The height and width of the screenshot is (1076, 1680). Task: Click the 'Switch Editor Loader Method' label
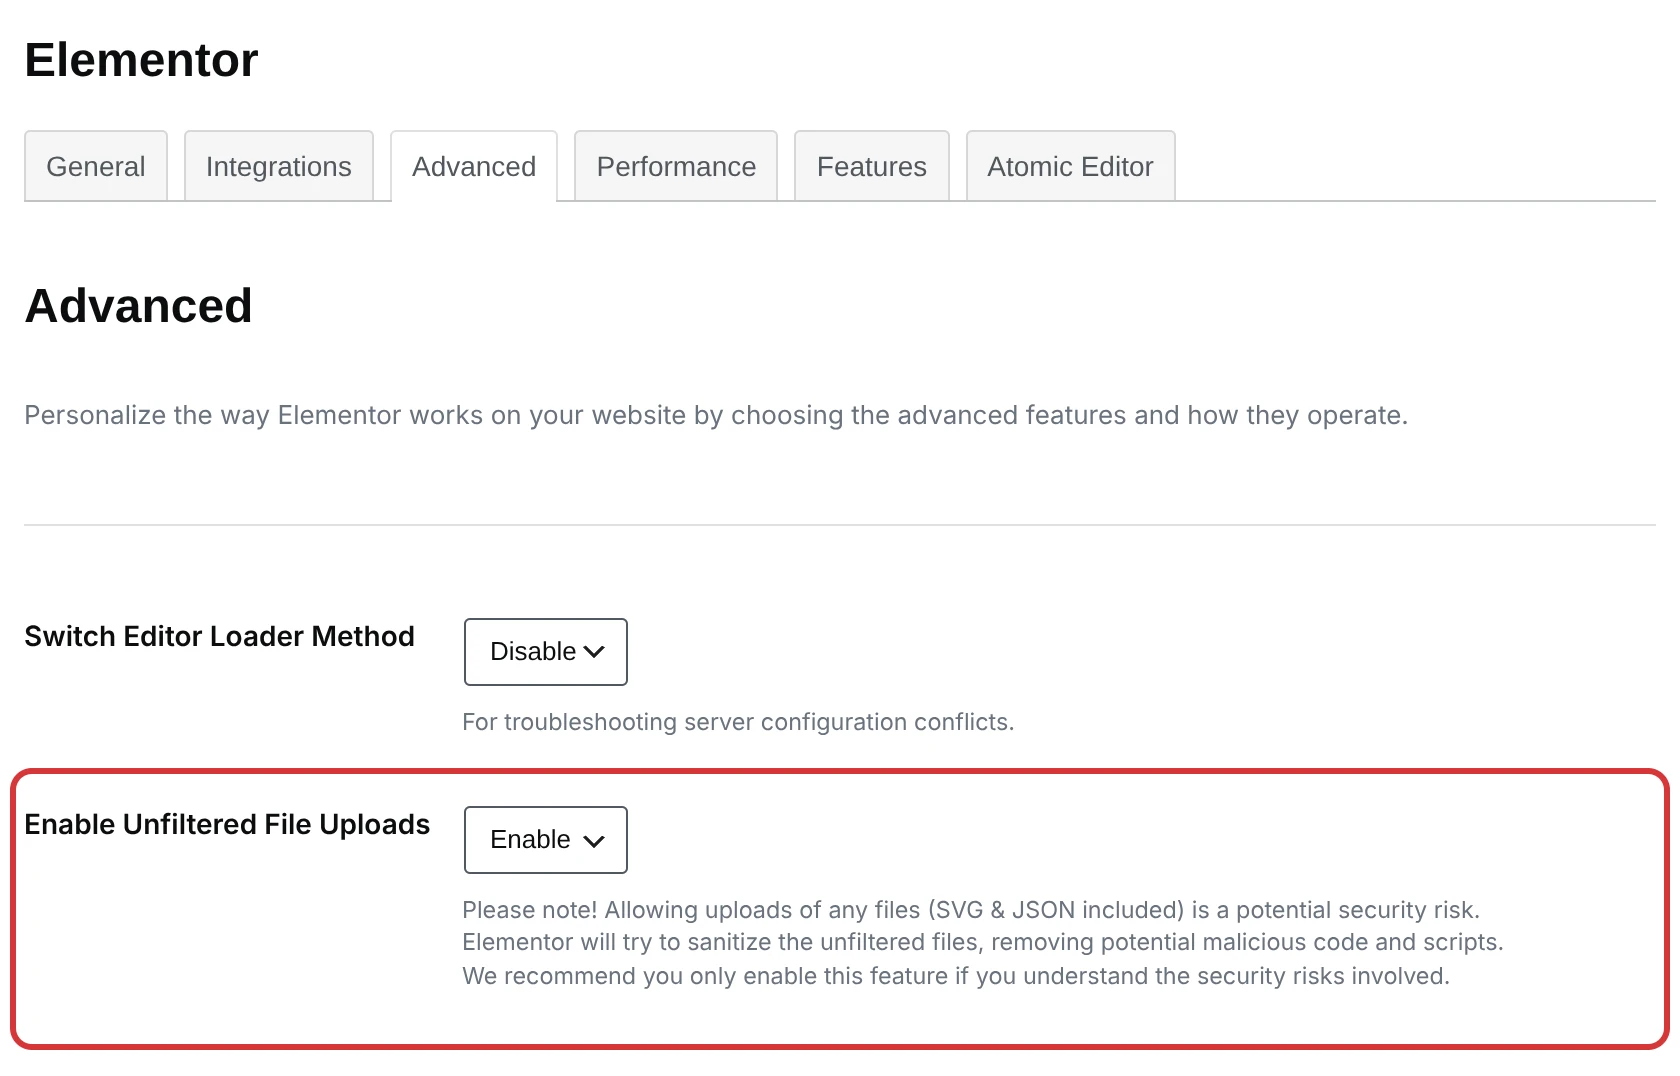pyautogui.click(x=219, y=636)
